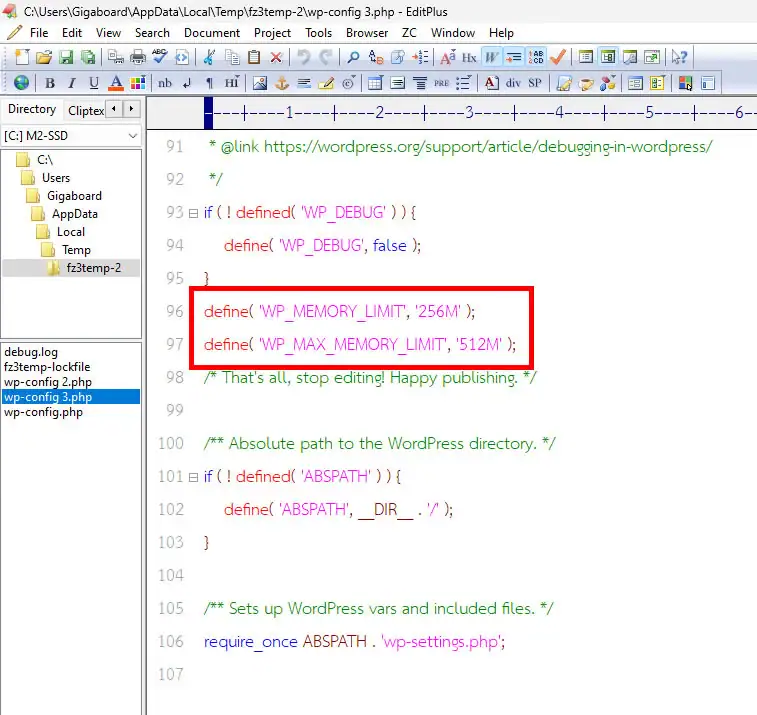Pick font color with red A
The width and height of the screenshot is (757, 715).
click(x=116, y=83)
